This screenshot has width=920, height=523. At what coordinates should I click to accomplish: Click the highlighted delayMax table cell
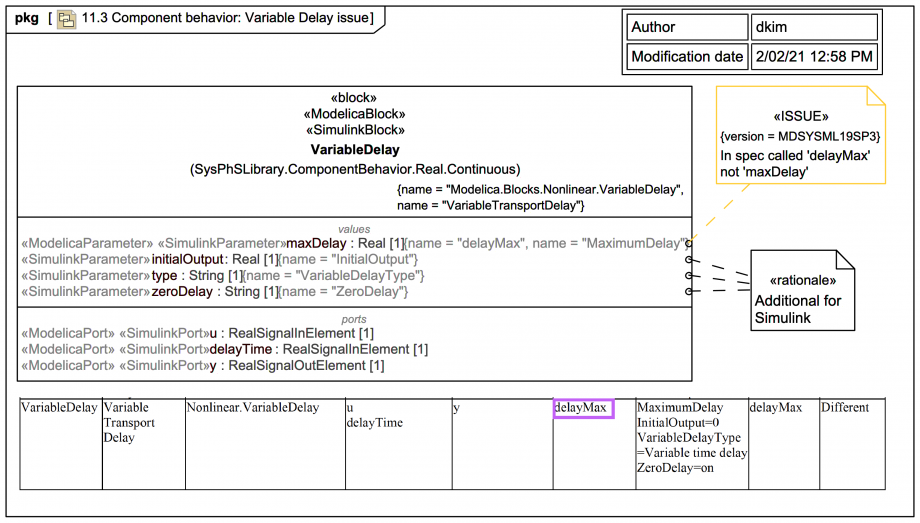(584, 408)
